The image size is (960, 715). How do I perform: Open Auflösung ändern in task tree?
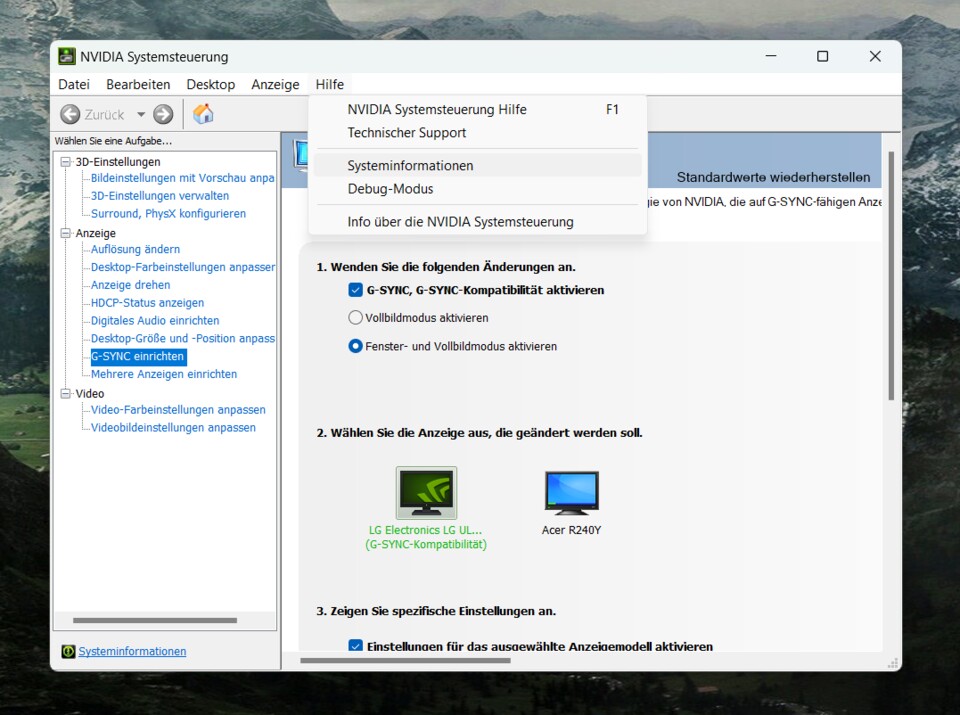tap(135, 249)
